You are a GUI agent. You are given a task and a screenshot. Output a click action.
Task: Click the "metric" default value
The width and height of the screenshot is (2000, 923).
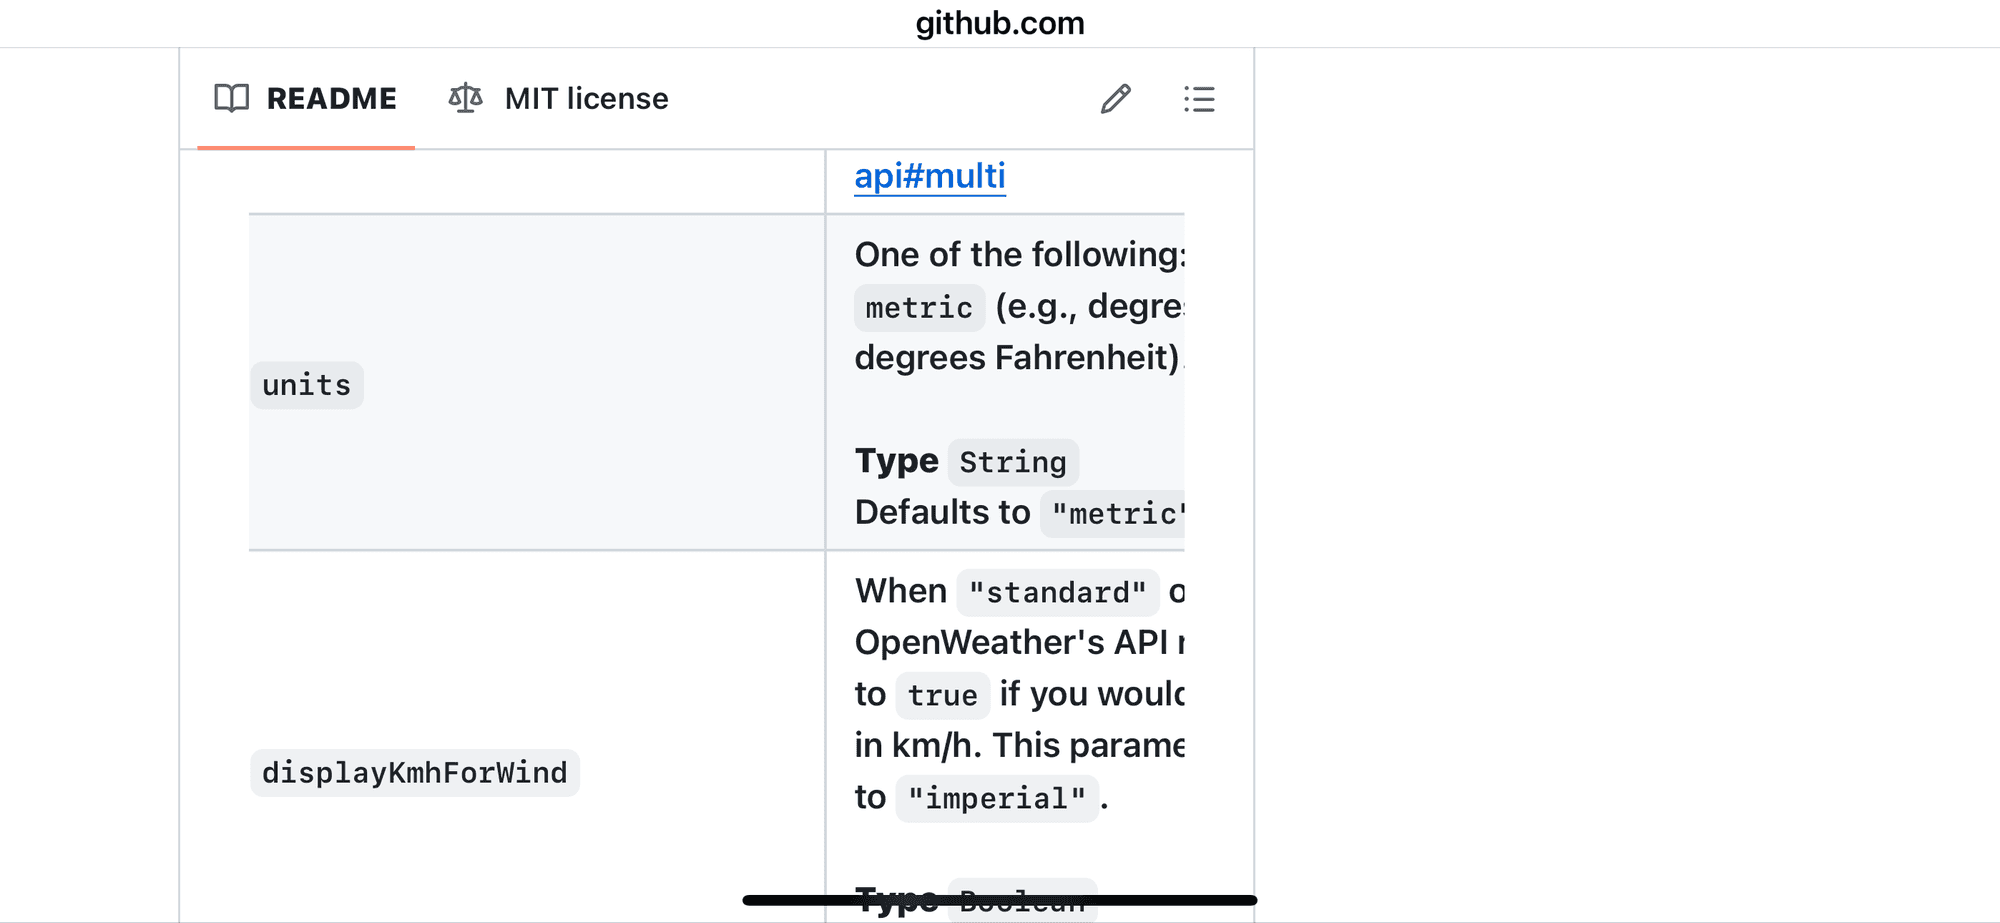(1113, 514)
